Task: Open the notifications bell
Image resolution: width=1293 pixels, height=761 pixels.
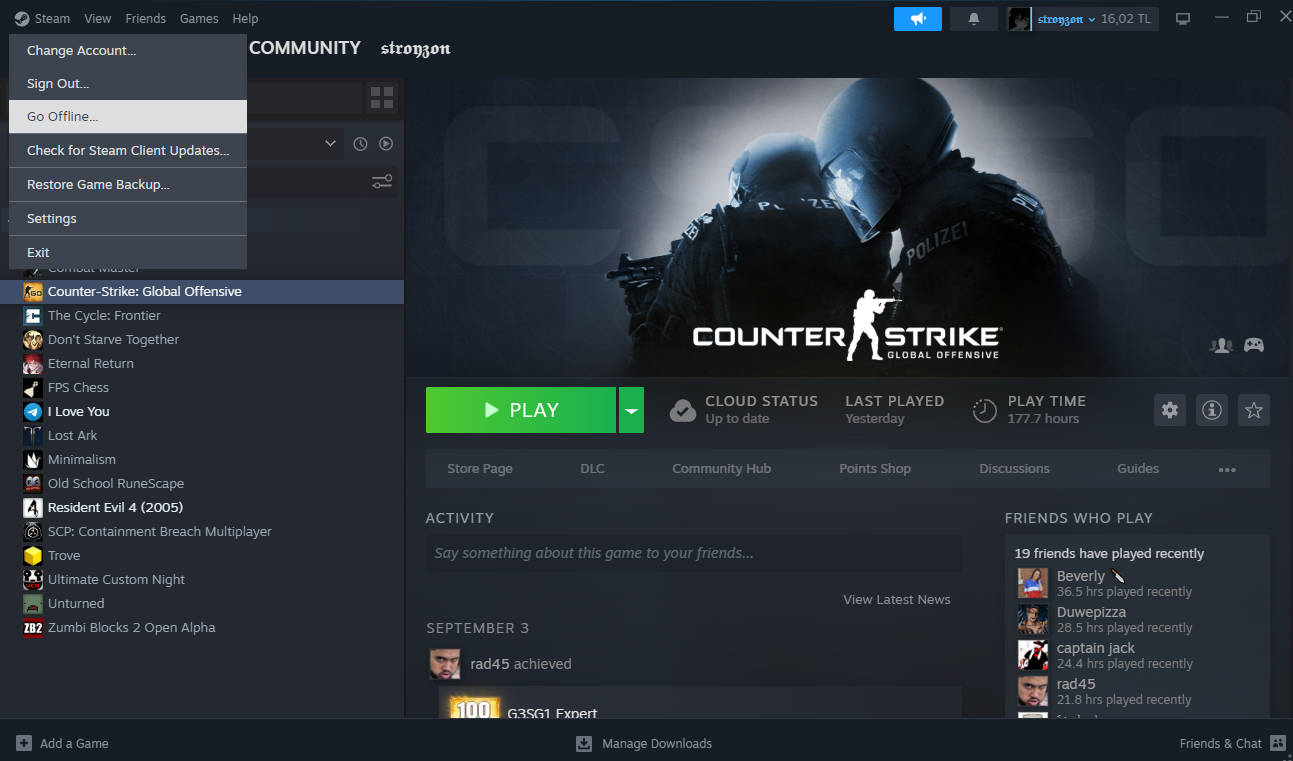Action: coord(974,19)
